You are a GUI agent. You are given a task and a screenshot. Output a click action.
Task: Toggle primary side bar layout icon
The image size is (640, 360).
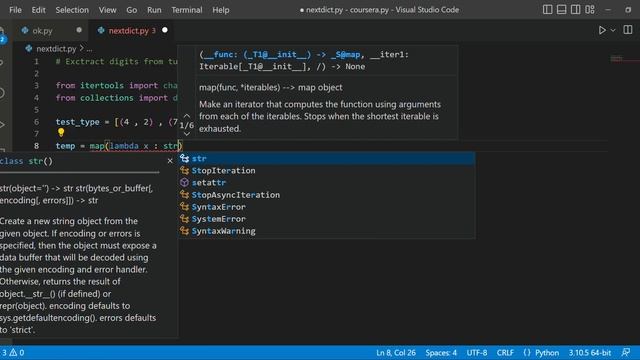pos(547,9)
